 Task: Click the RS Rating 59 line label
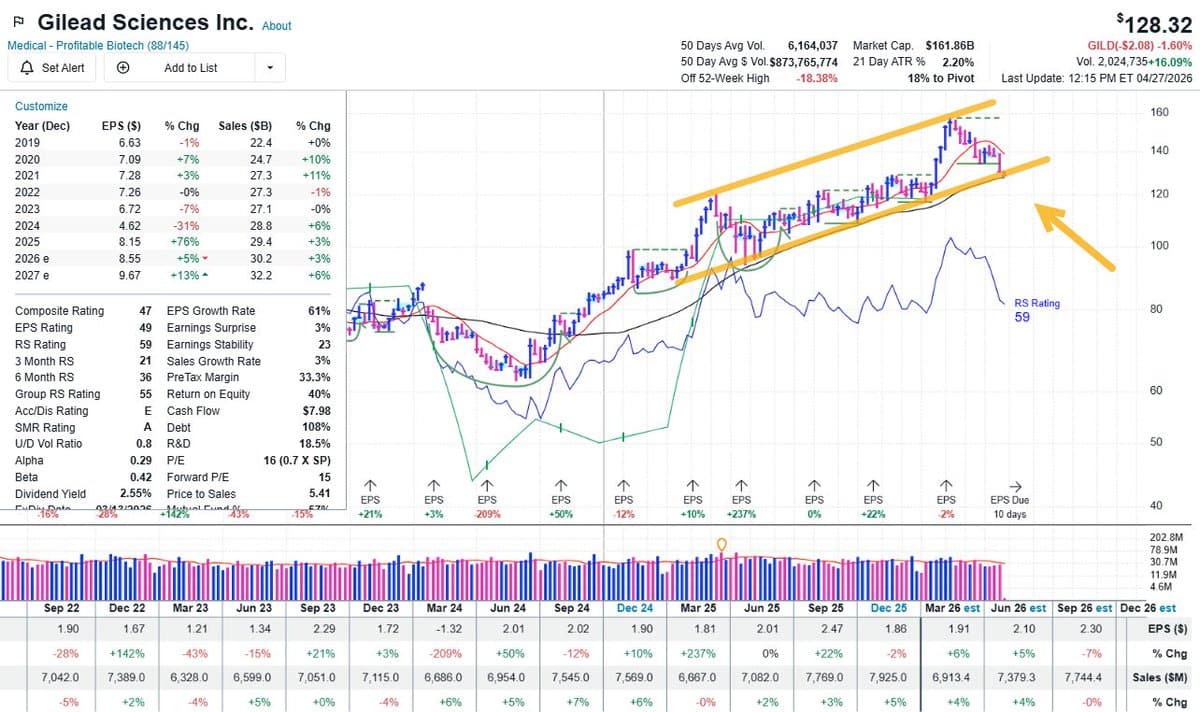click(x=1037, y=310)
